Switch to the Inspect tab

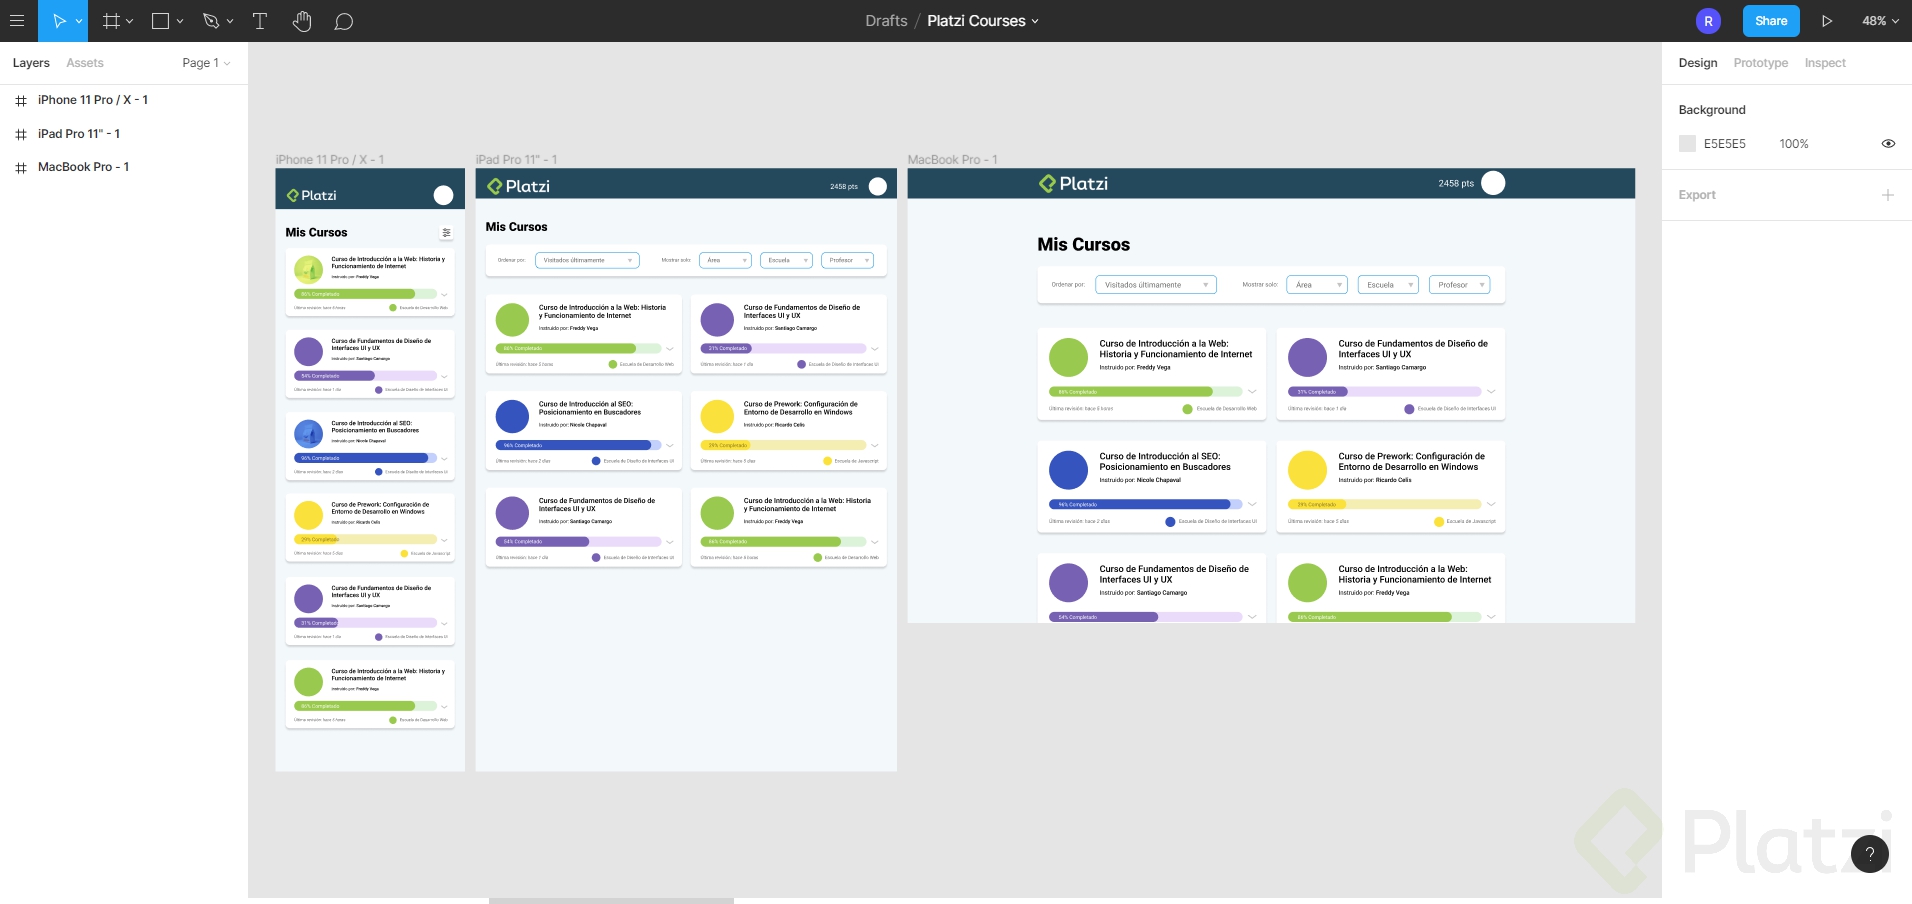(1825, 63)
